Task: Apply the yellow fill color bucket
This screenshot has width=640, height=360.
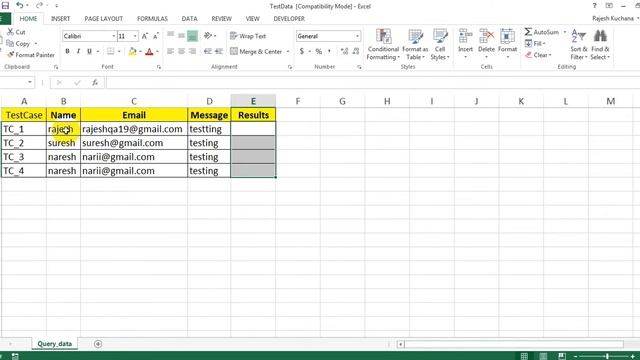Action: click(x=132, y=51)
